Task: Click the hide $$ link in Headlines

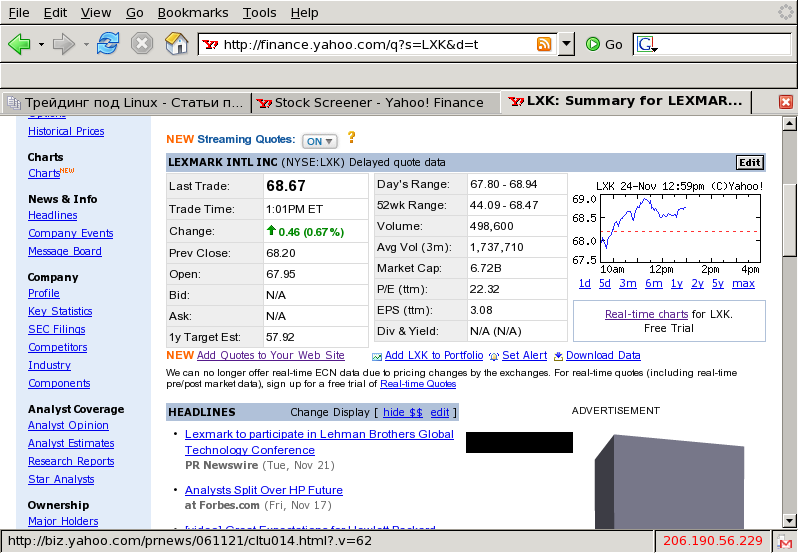Action: click(x=403, y=412)
